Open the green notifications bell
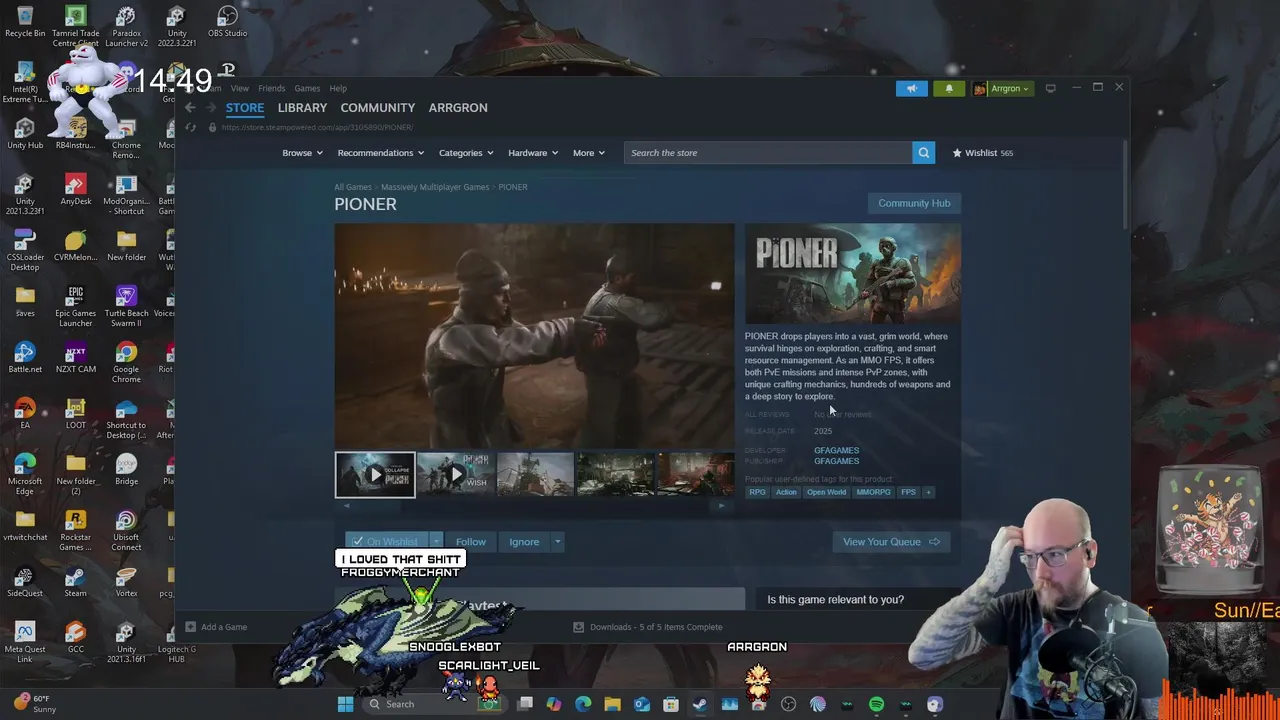 pyautogui.click(x=949, y=88)
